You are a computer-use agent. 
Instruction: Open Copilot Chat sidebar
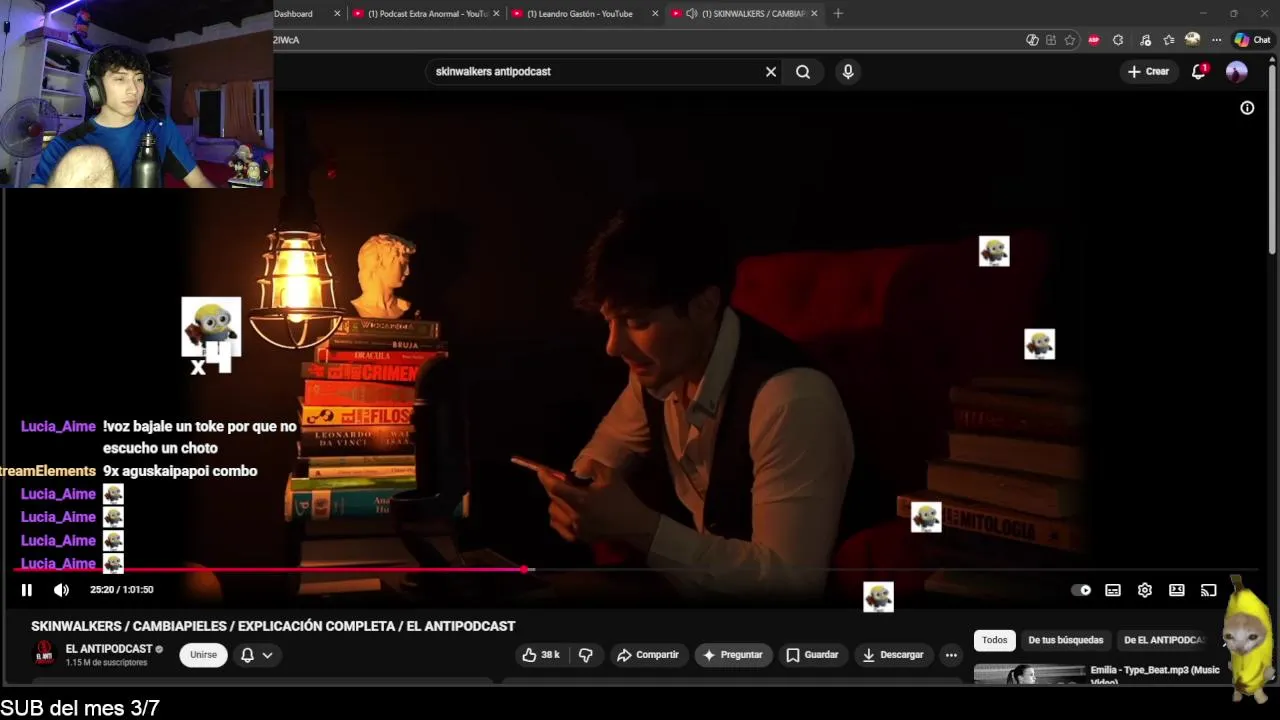pos(1252,40)
